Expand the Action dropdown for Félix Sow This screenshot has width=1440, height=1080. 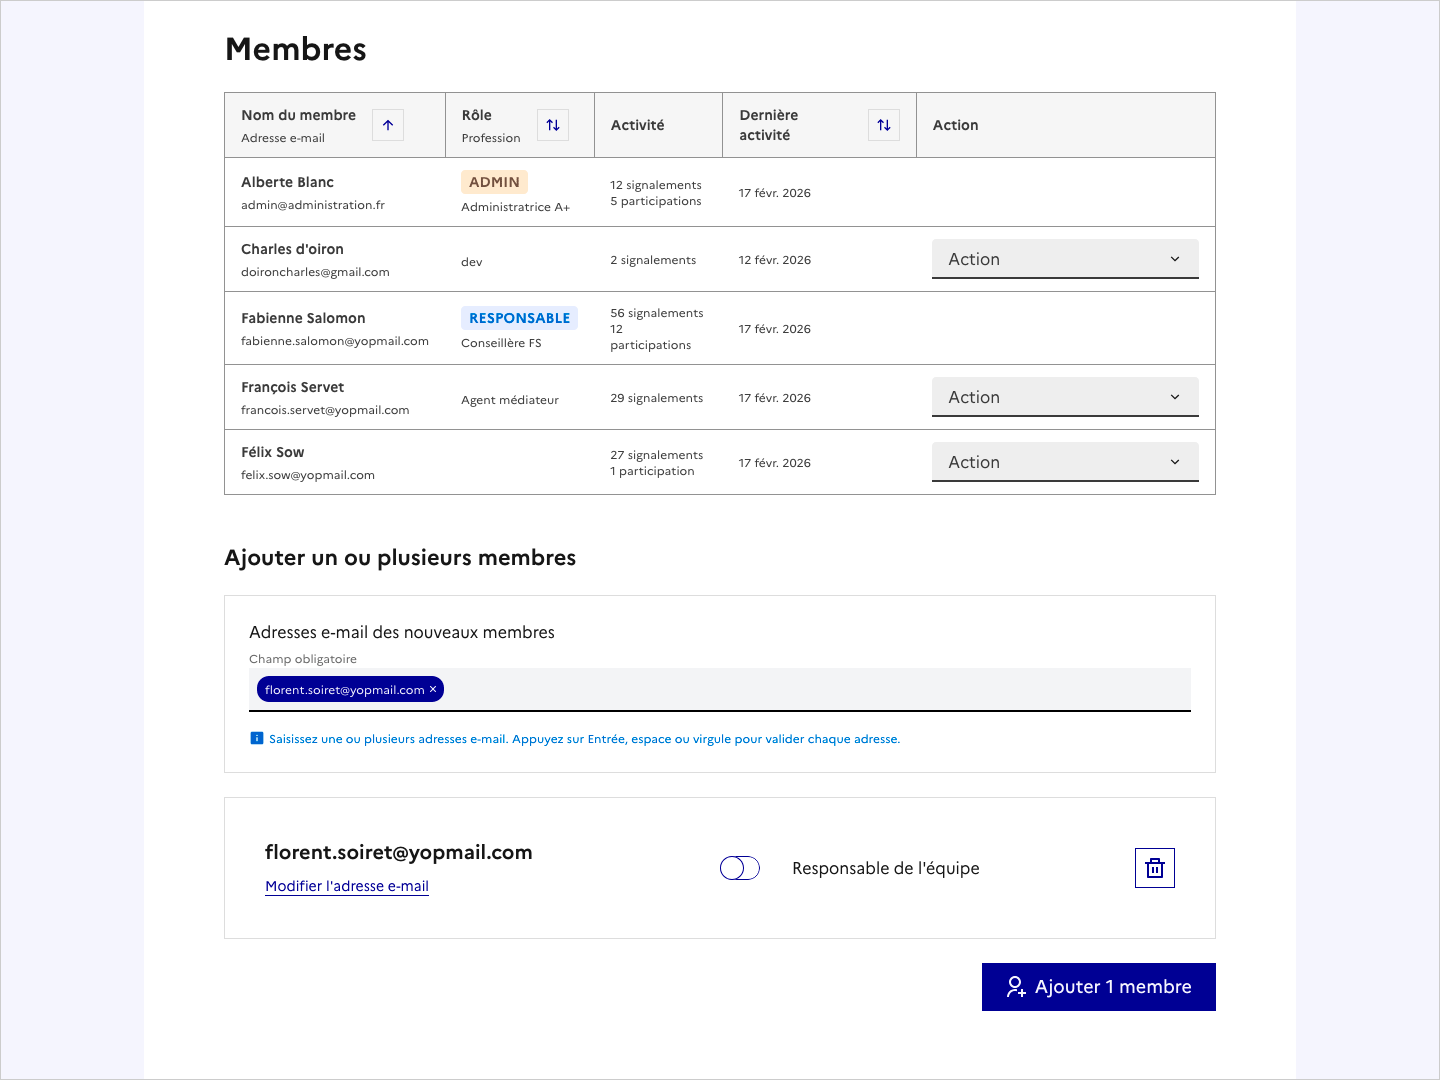click(x=1064, y=461)
